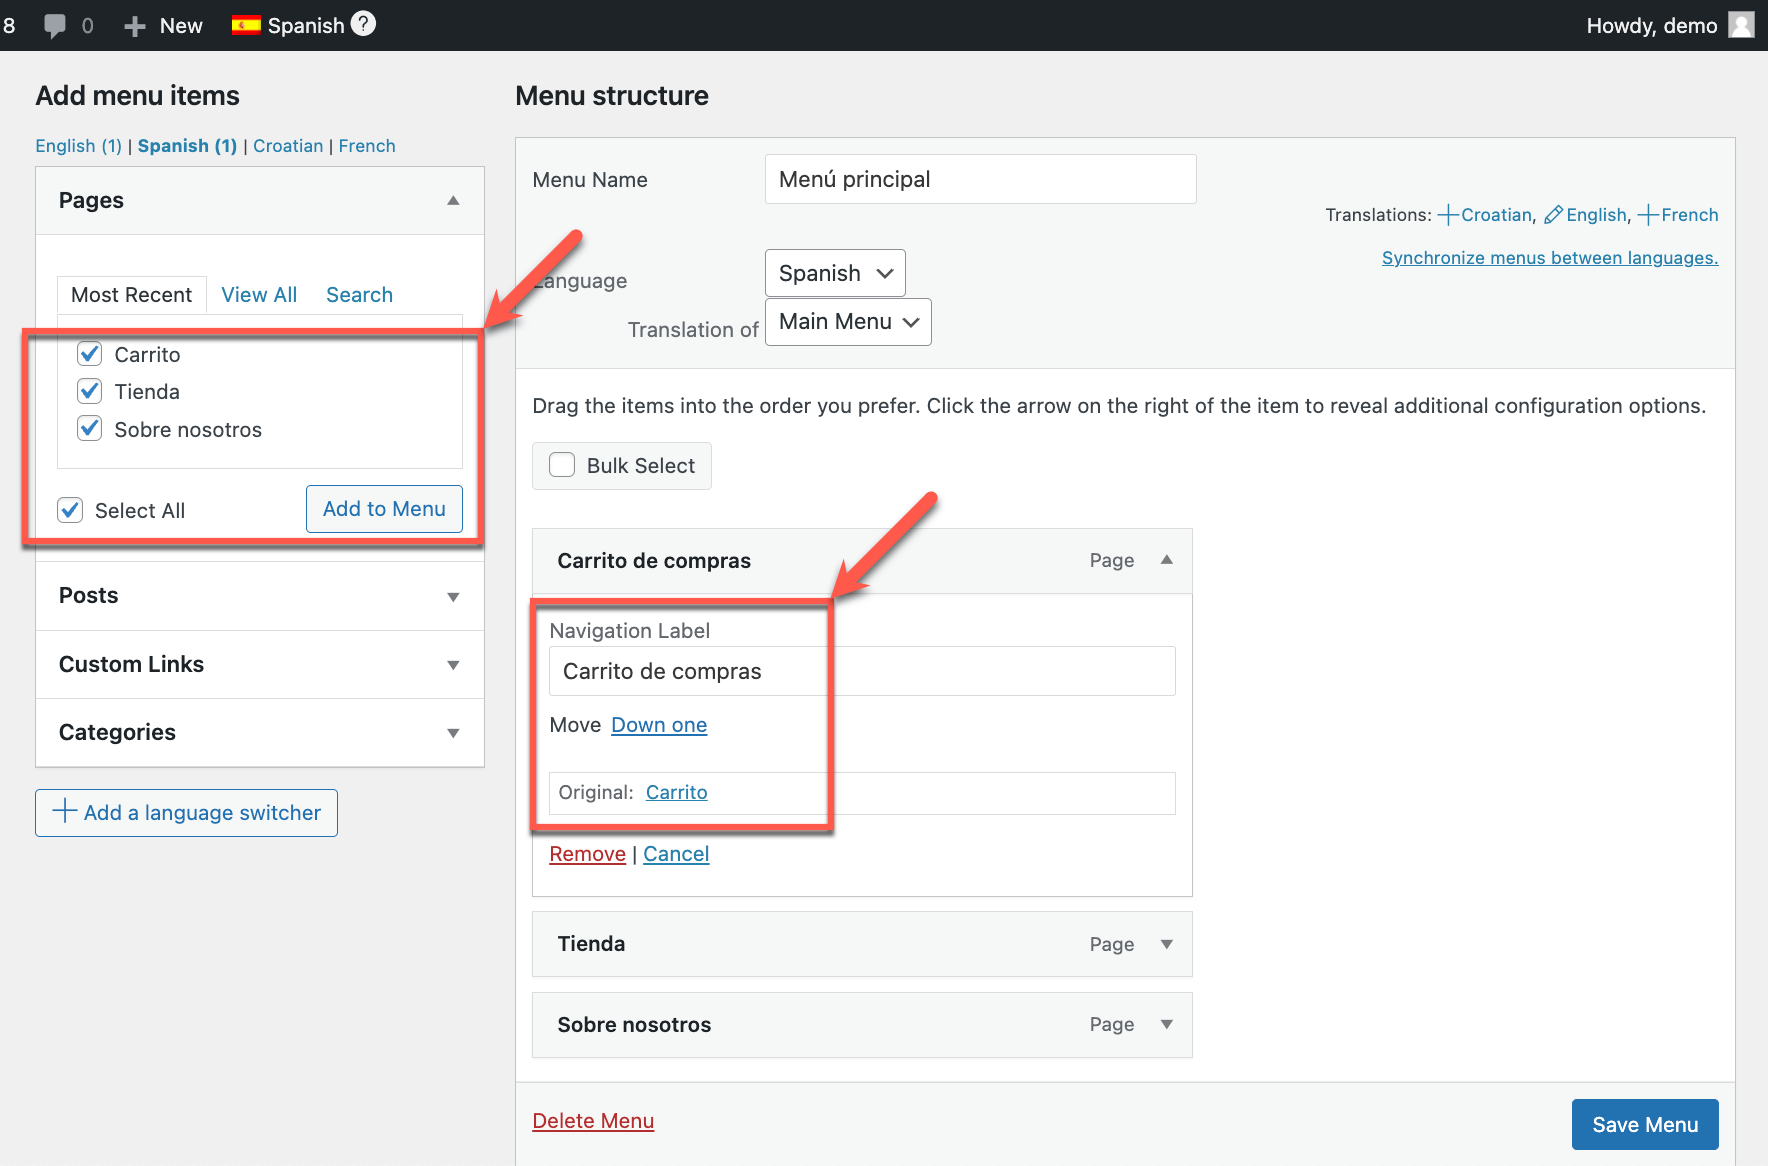Switch to the View All tab
This screenshot has width=1768, height=1166.
(259, 295)
